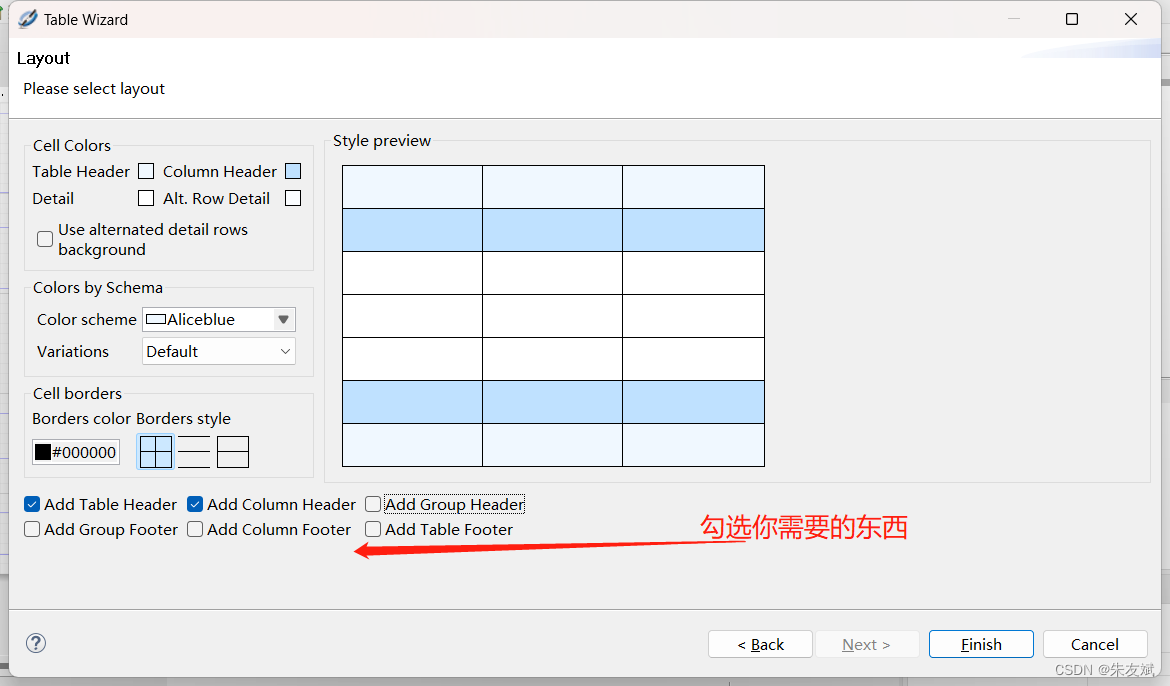
Task: Toggle the Alt. Row Detail checkbox
Action: coord(292,198)
